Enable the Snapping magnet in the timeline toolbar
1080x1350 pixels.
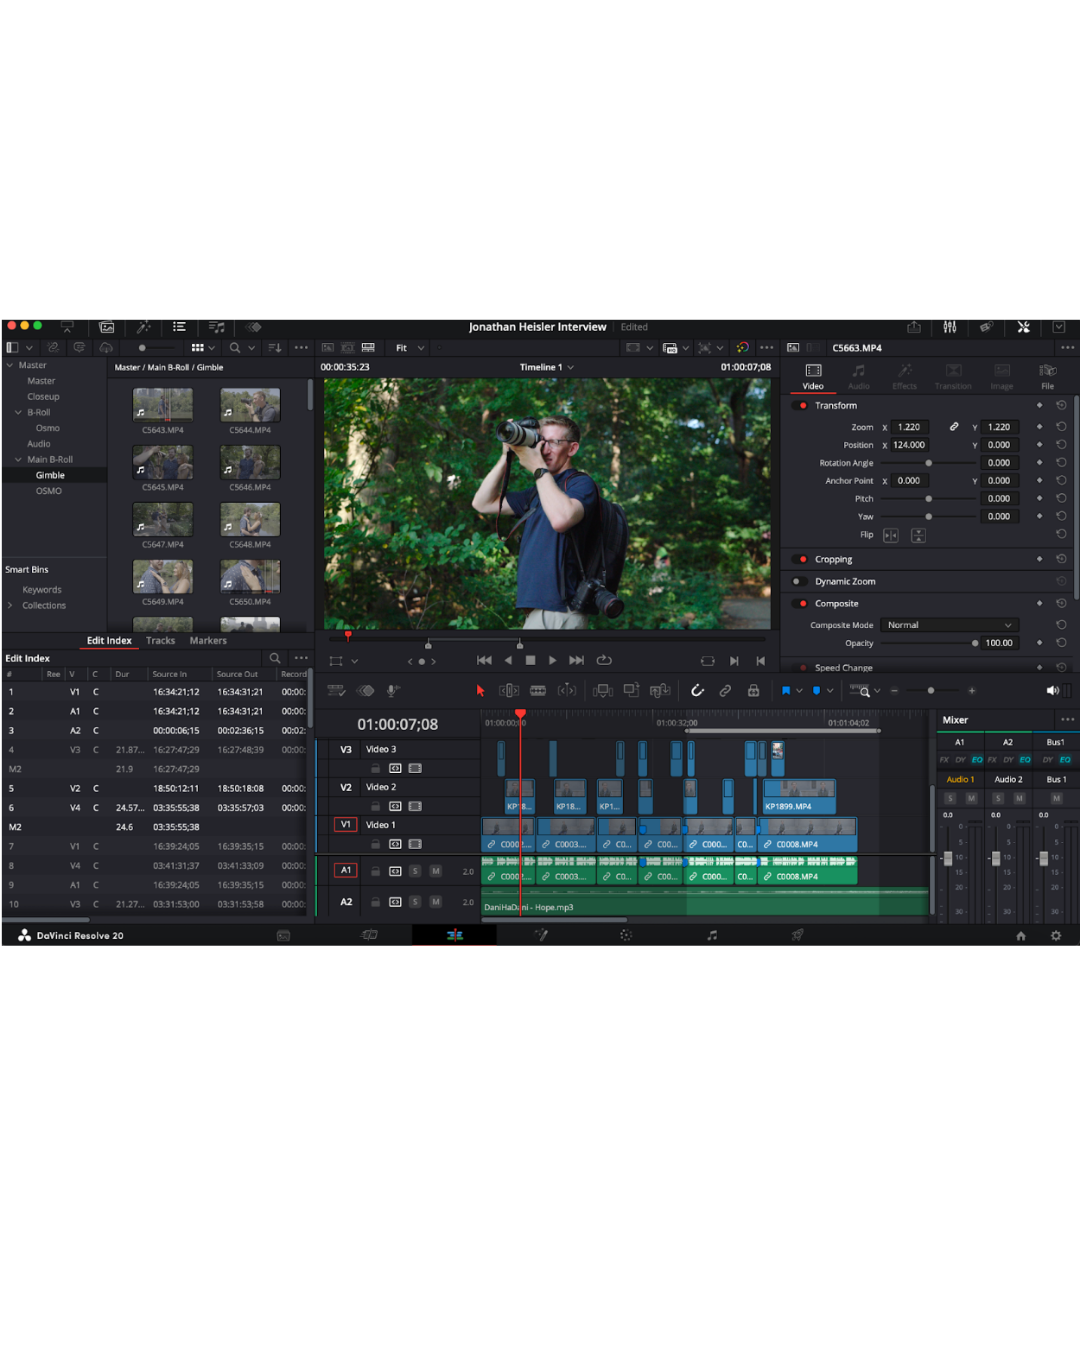(697, 690)
